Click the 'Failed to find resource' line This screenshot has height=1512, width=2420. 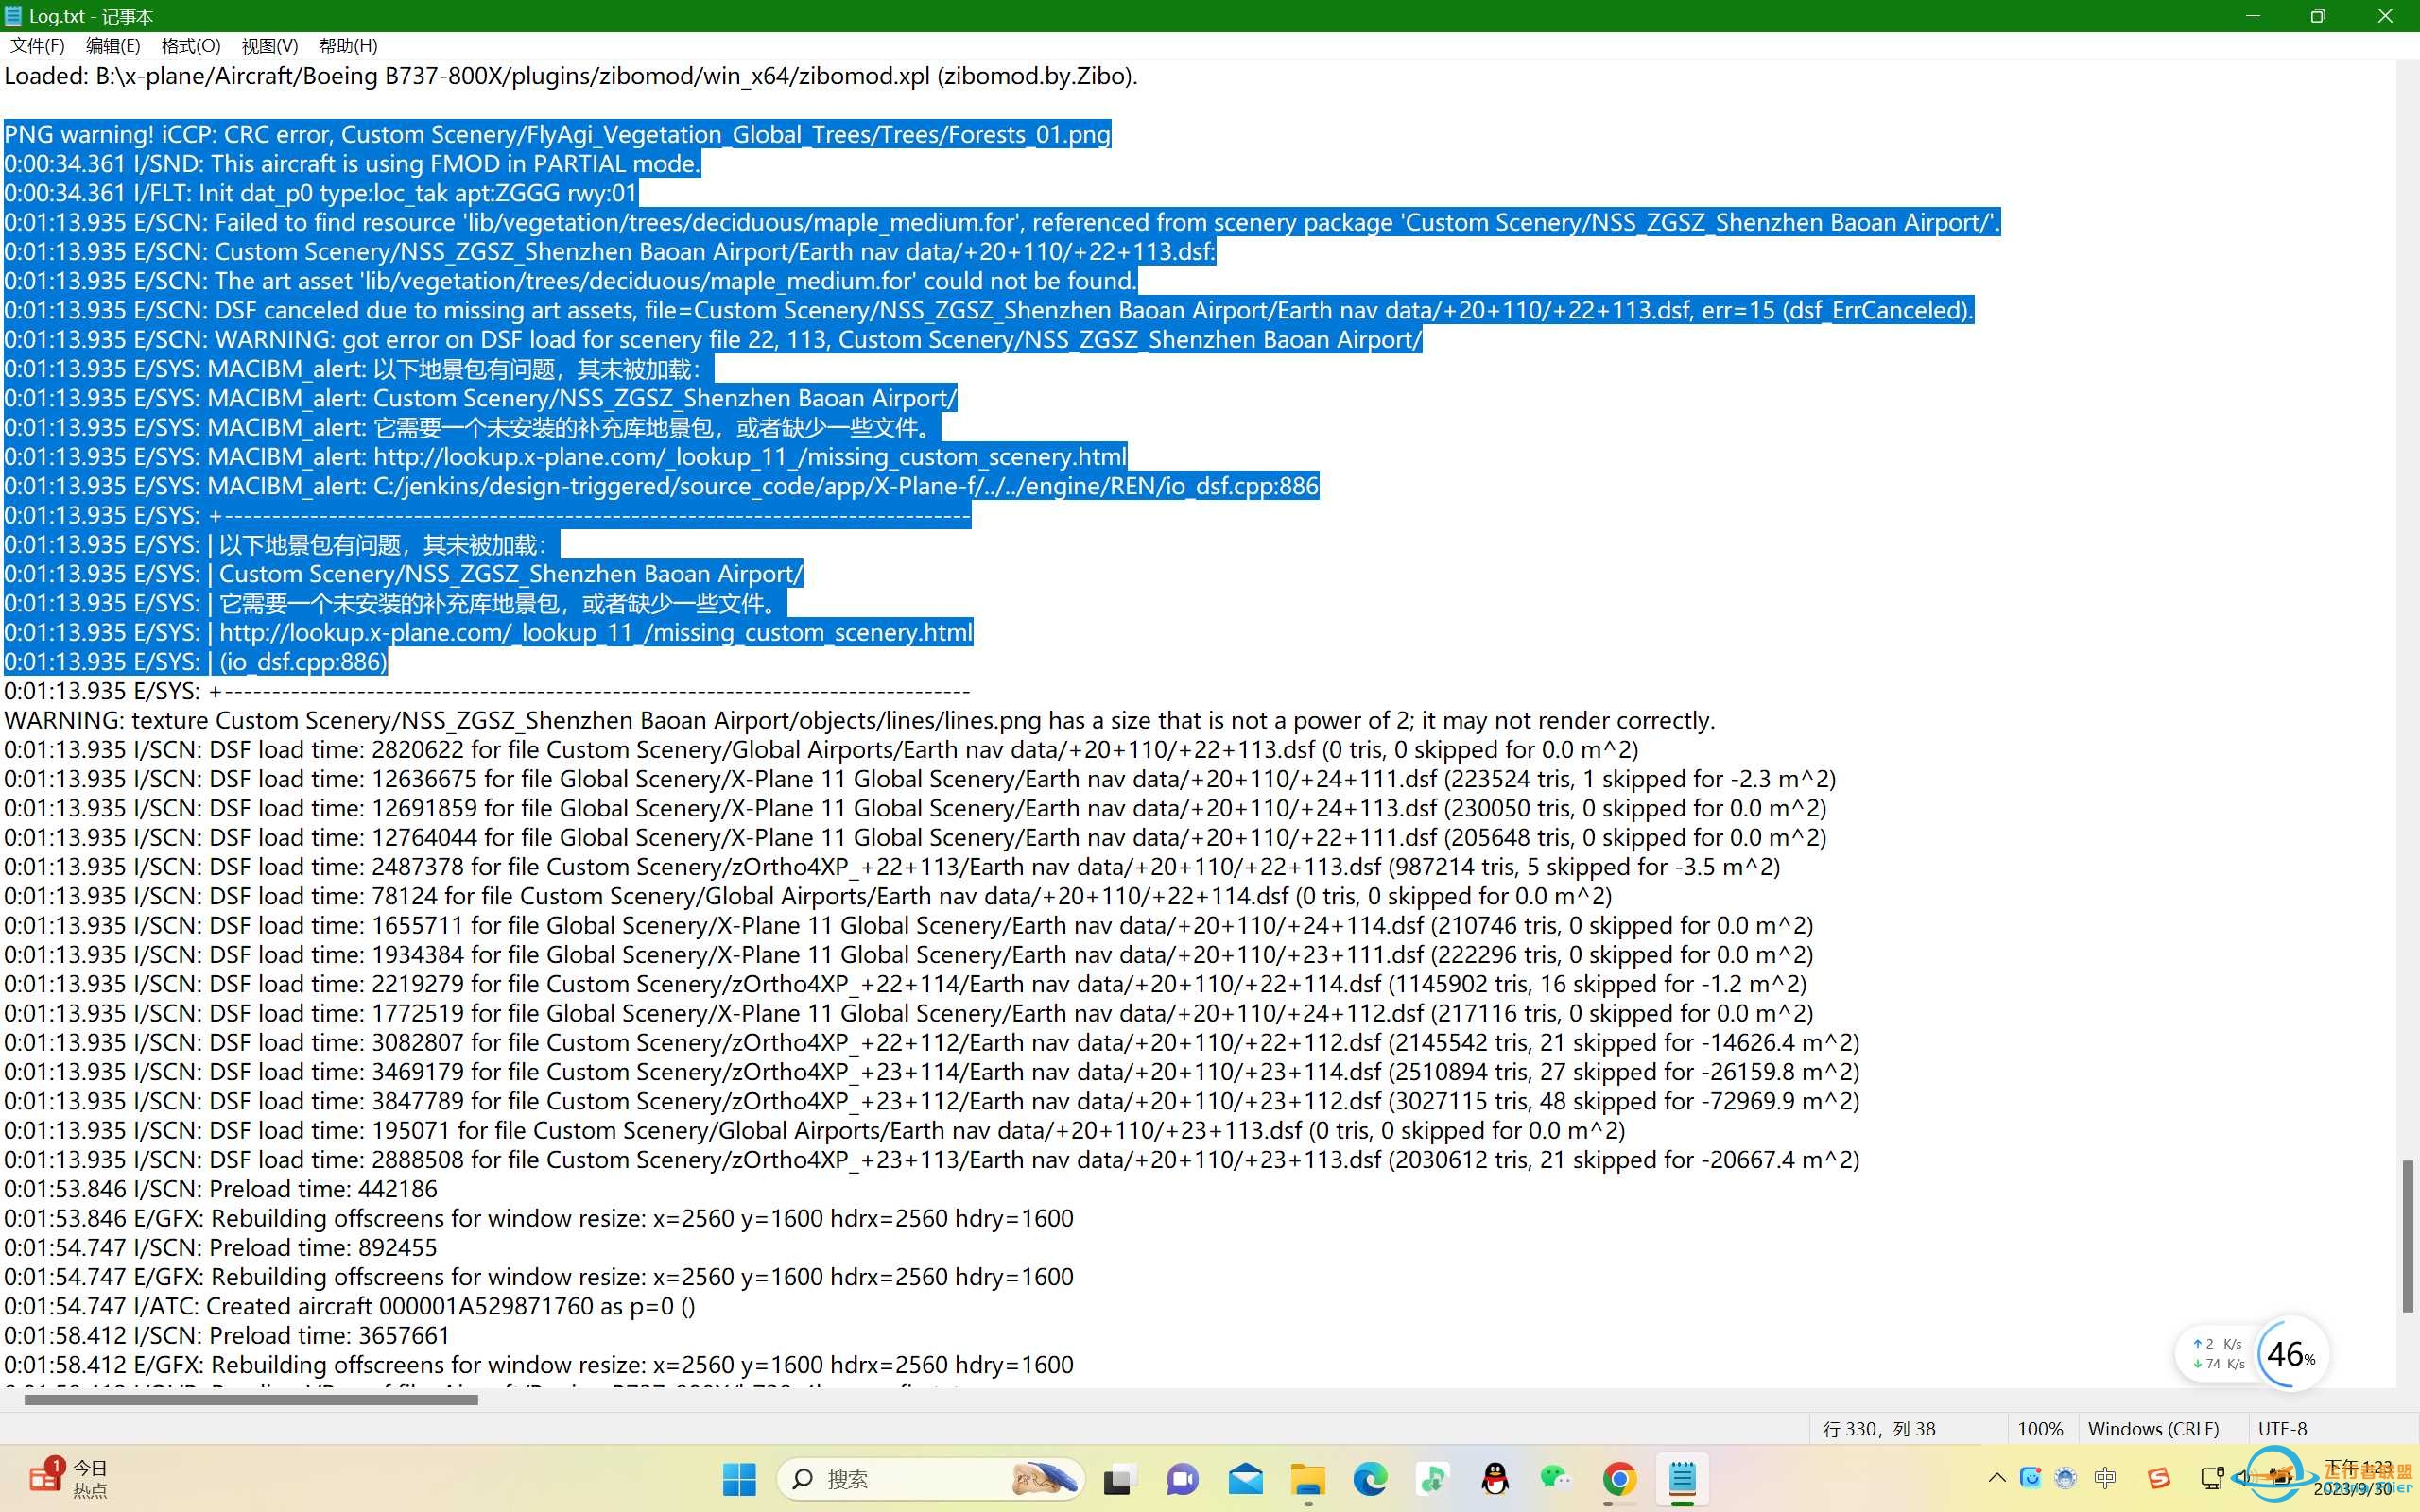point(1002,222)
